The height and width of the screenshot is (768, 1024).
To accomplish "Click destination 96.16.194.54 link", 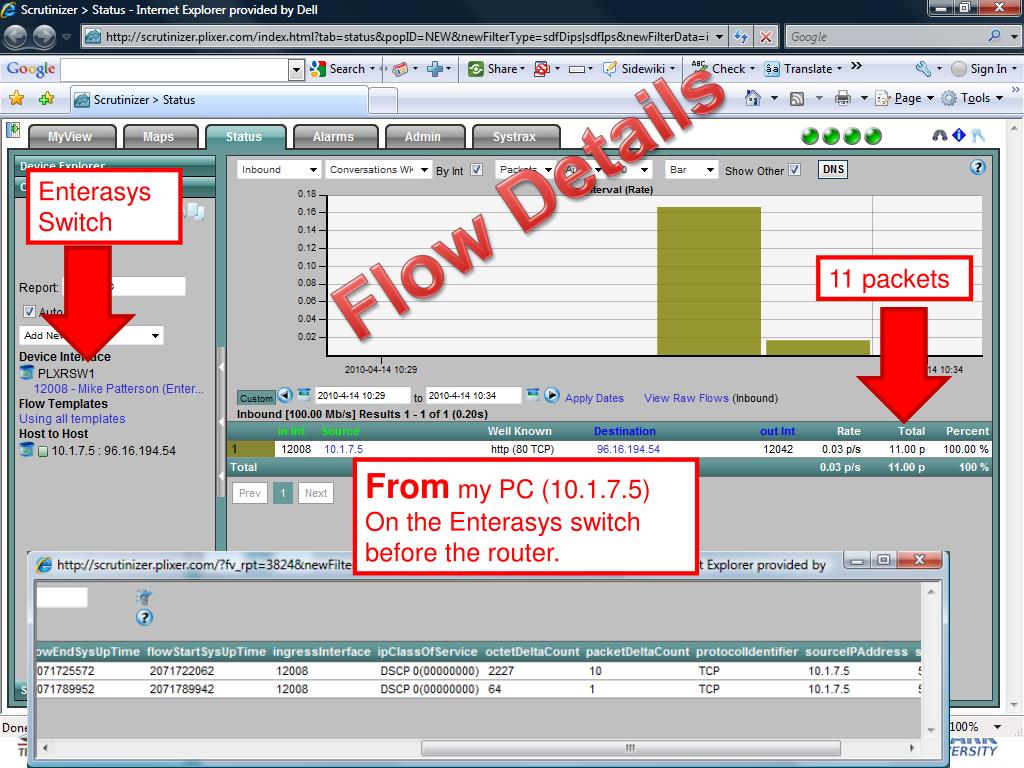I will (628, 449).
